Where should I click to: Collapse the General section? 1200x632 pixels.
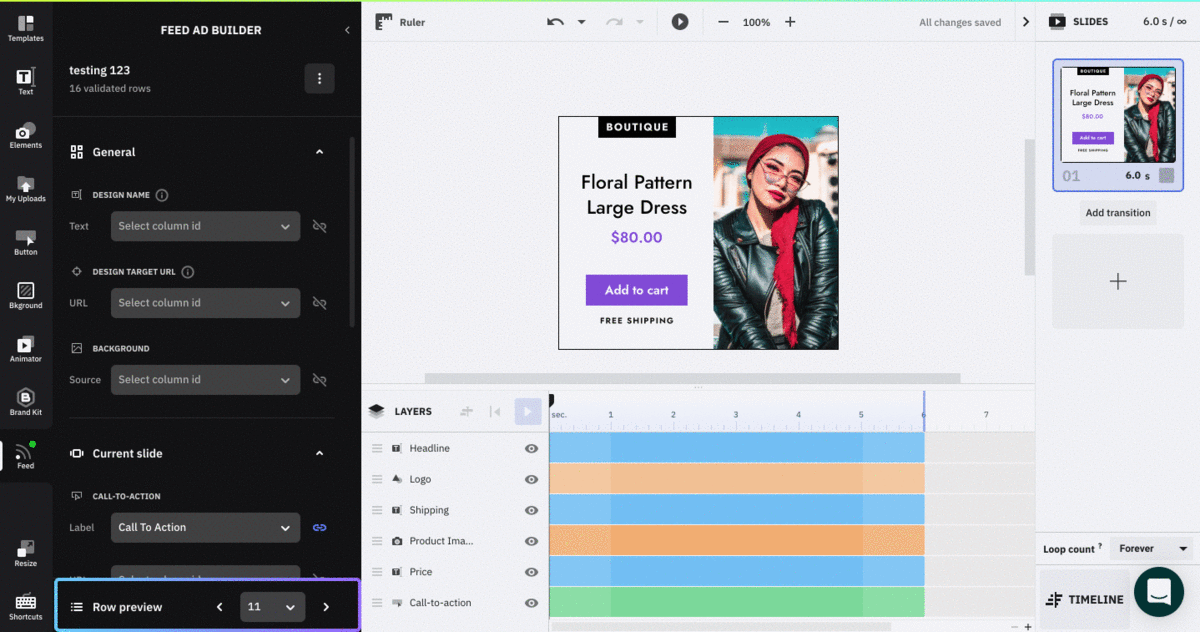click(x=319, y=151)
